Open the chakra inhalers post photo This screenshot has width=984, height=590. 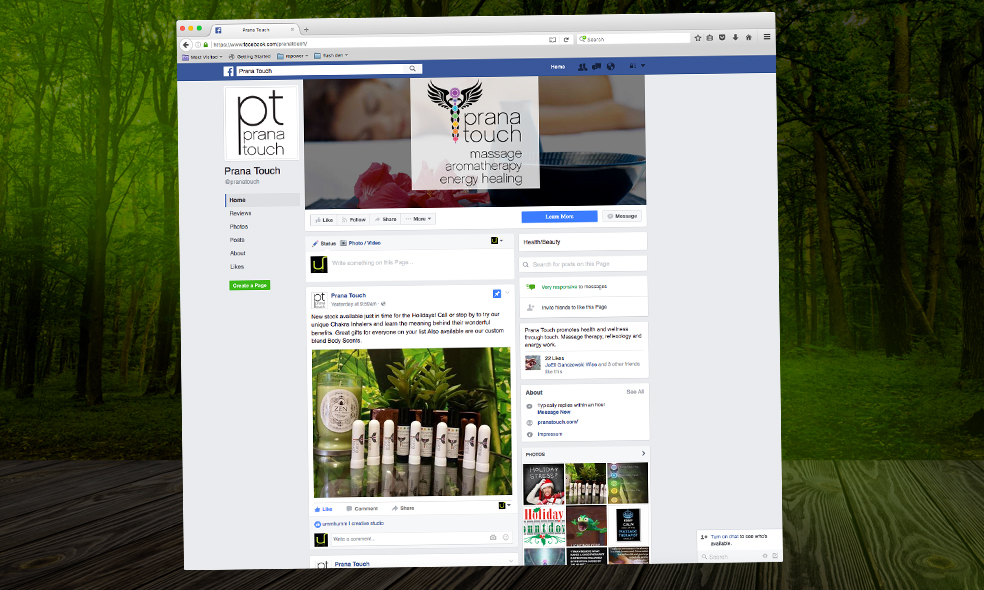click(412, 422)
